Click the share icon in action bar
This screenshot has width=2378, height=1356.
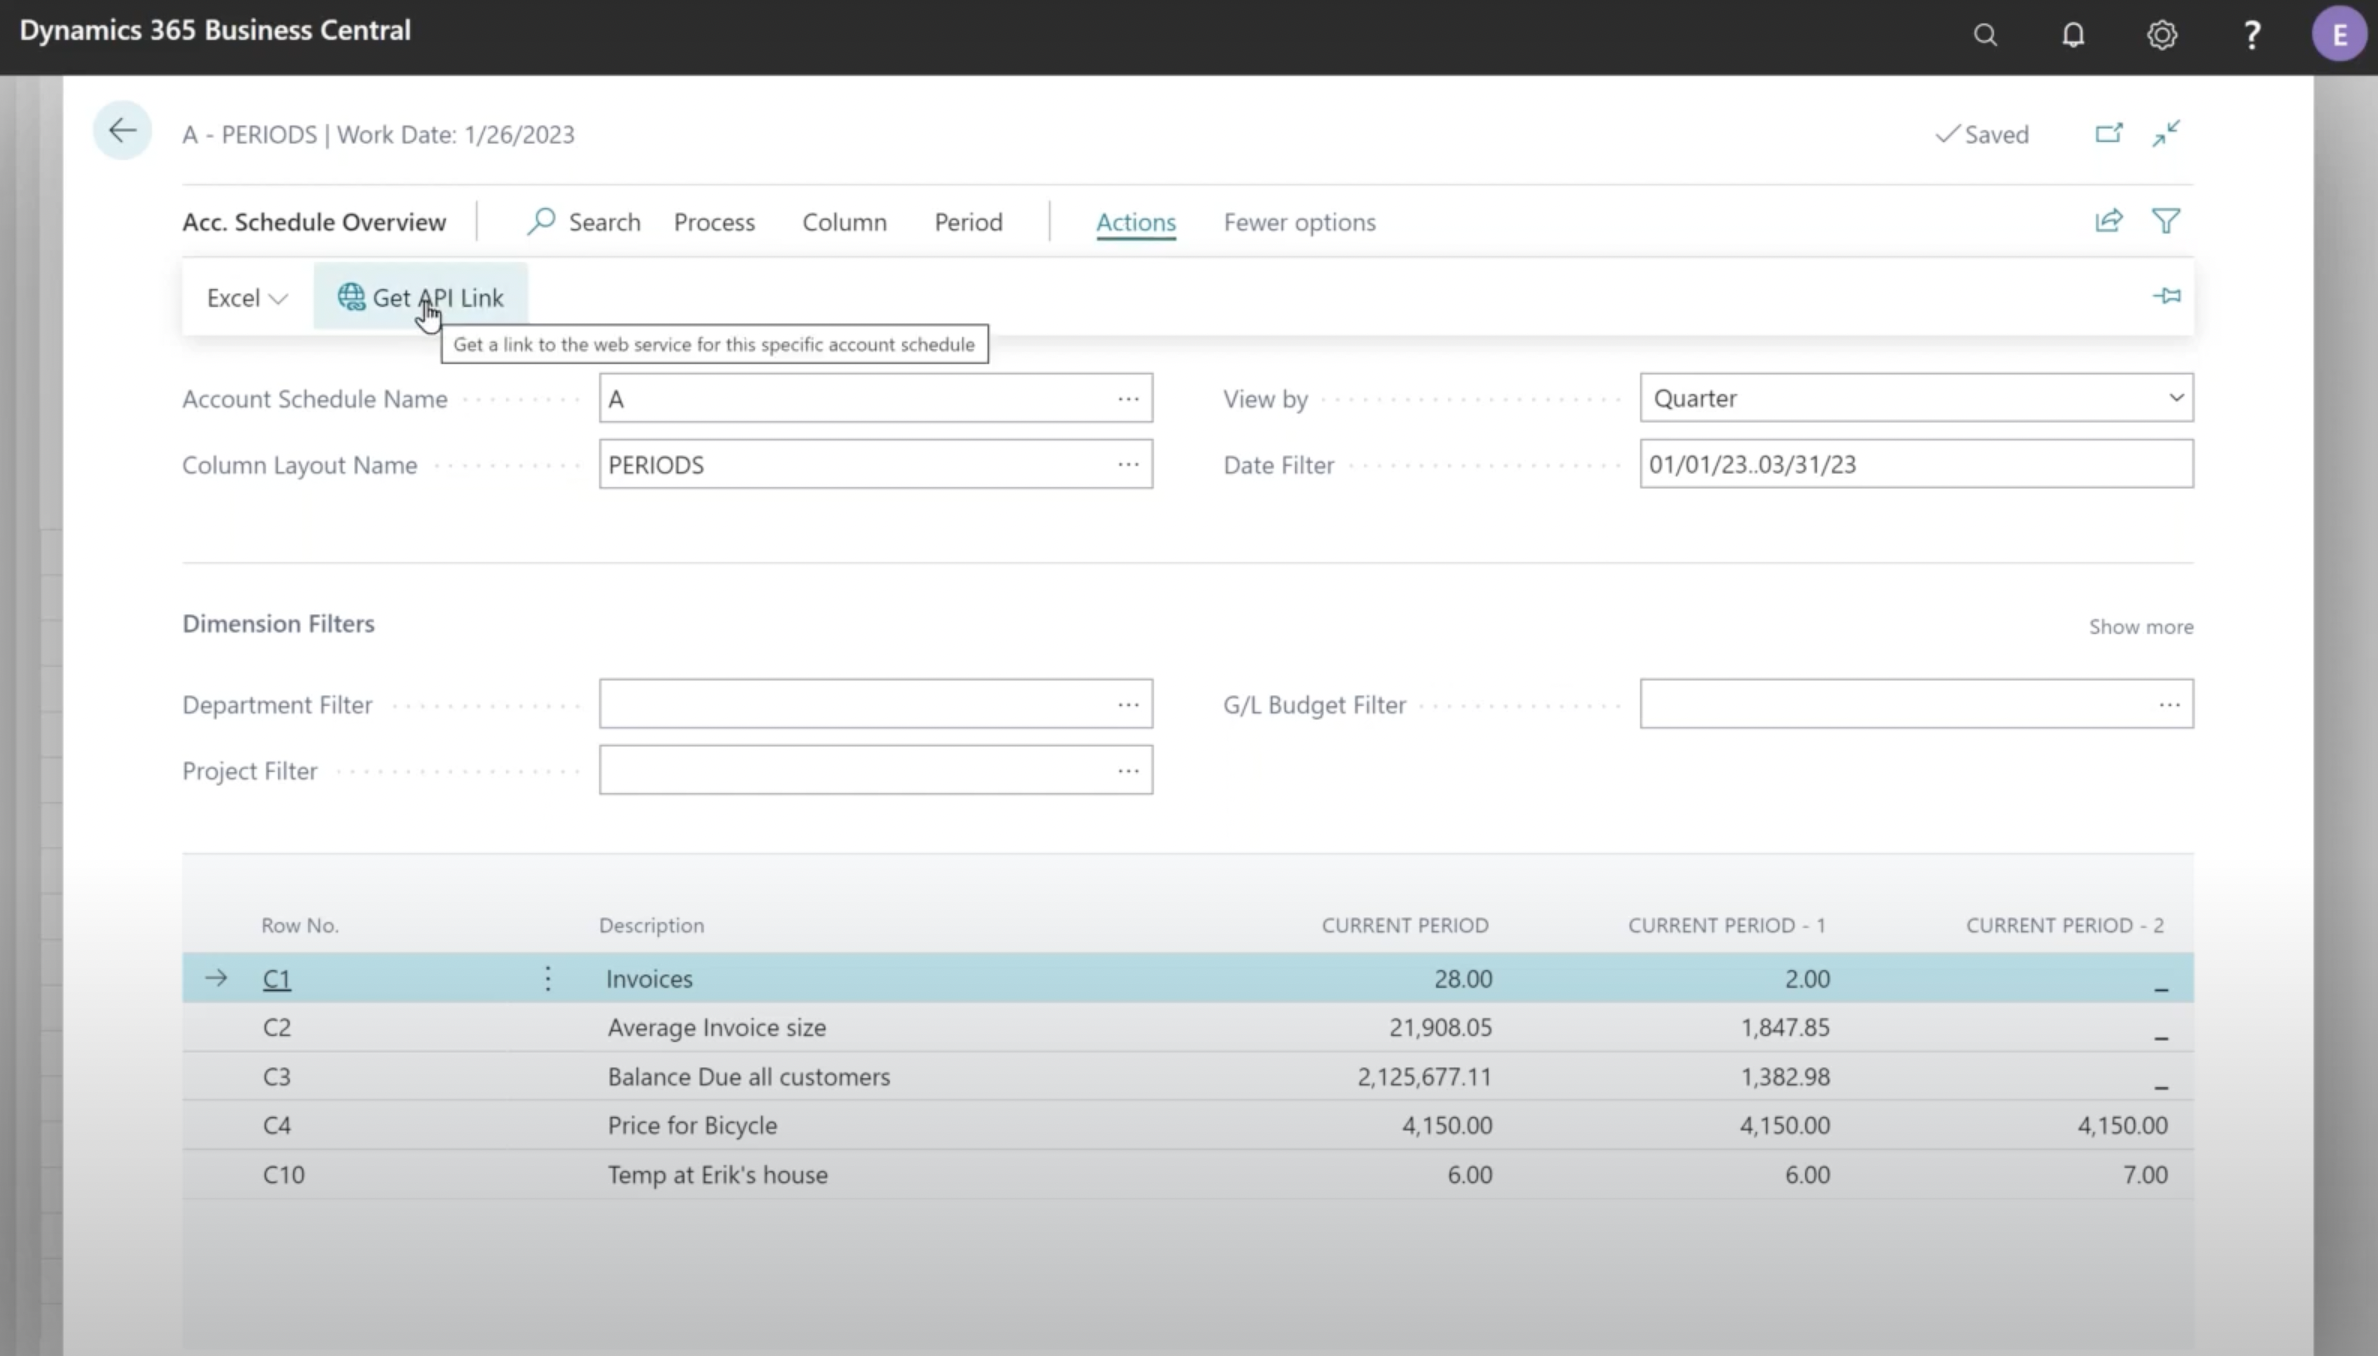2109,221
